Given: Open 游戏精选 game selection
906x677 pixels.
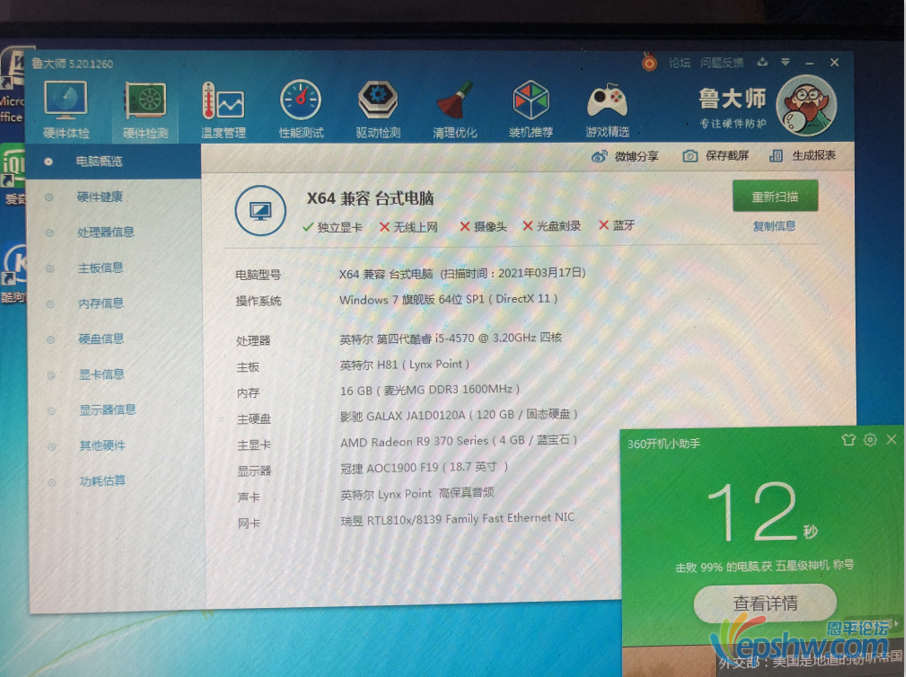Looking at the screenshot, I should point(607,110).
